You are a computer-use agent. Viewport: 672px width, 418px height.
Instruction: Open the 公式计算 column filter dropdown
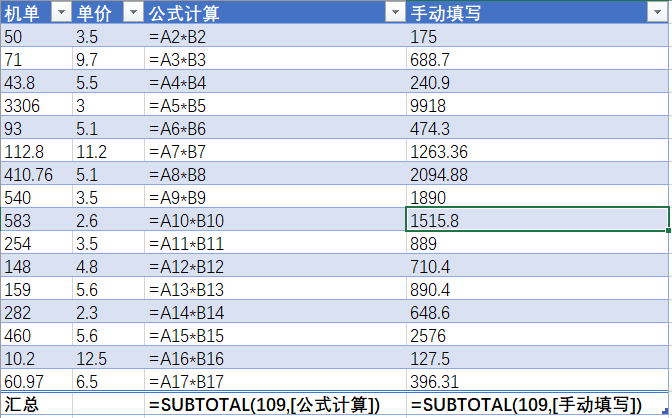[395, 12]
